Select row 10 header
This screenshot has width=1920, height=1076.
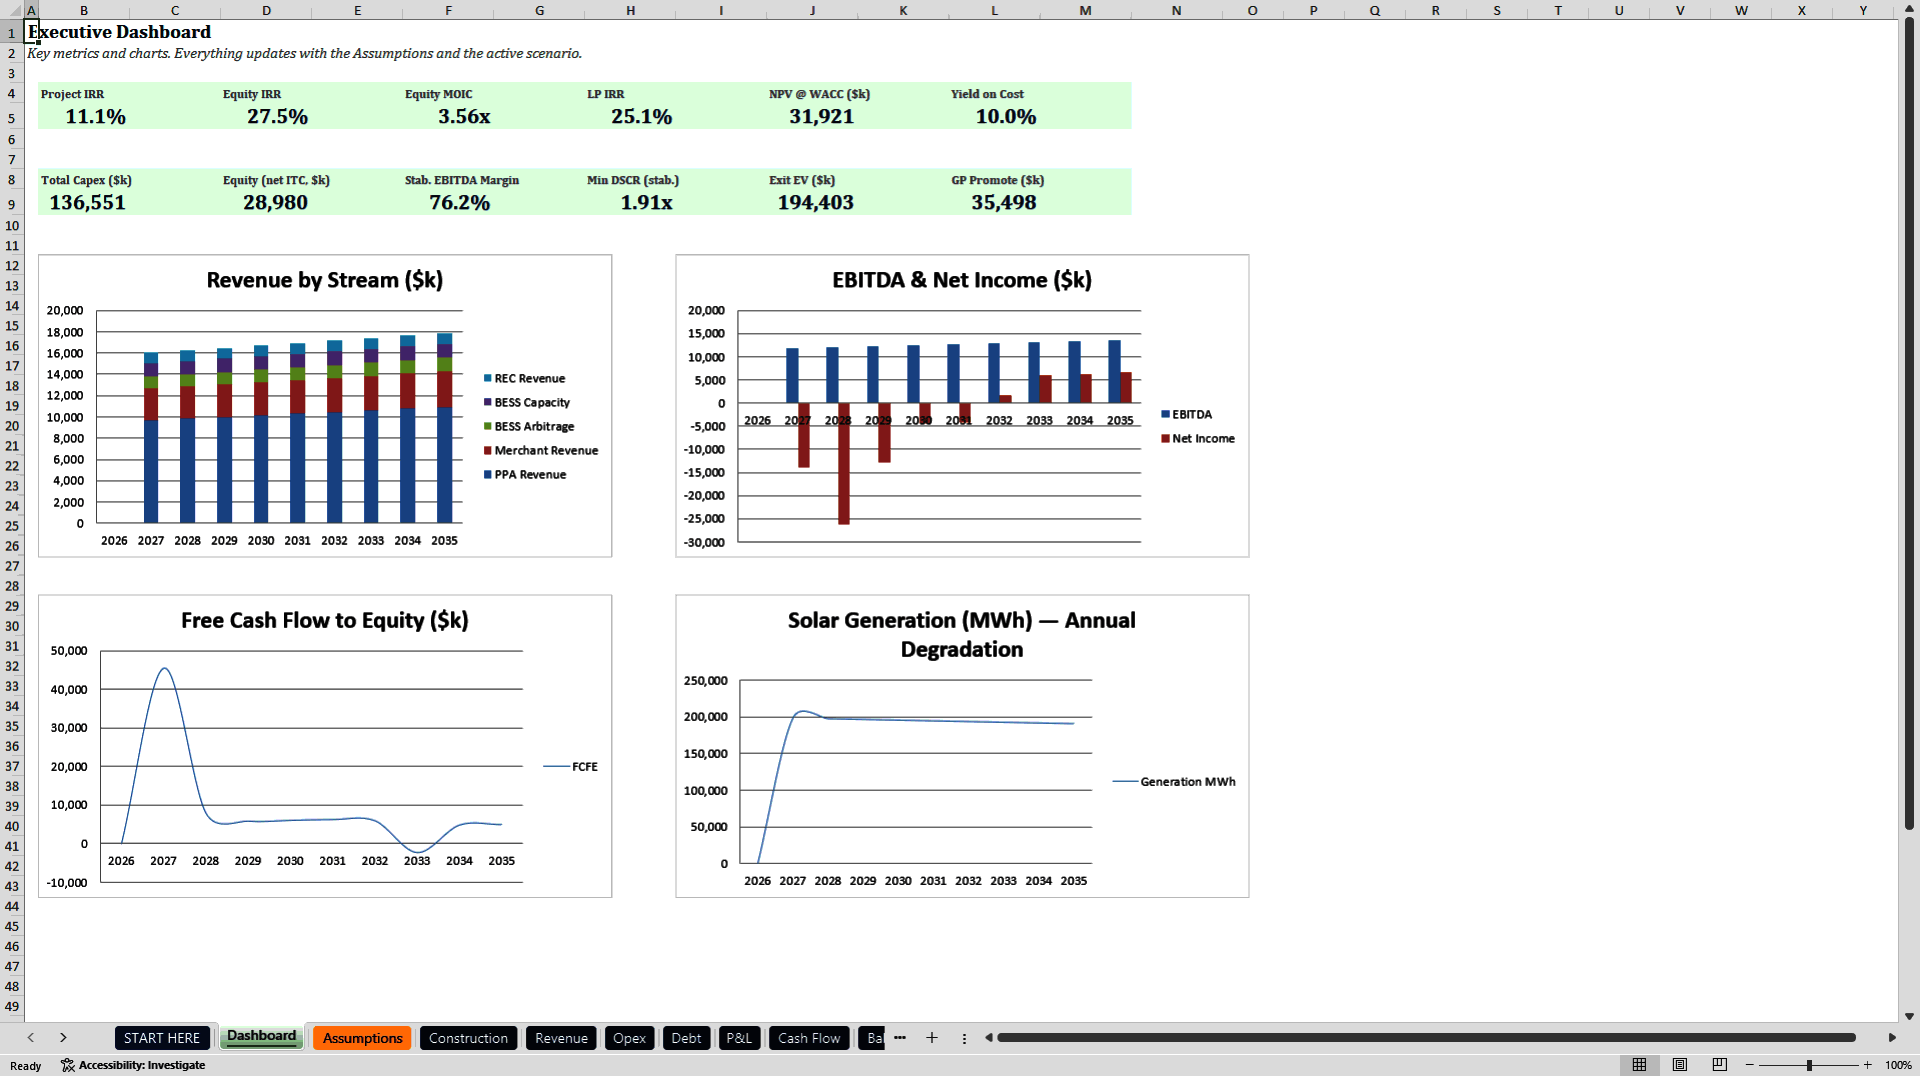click(12, 226)
